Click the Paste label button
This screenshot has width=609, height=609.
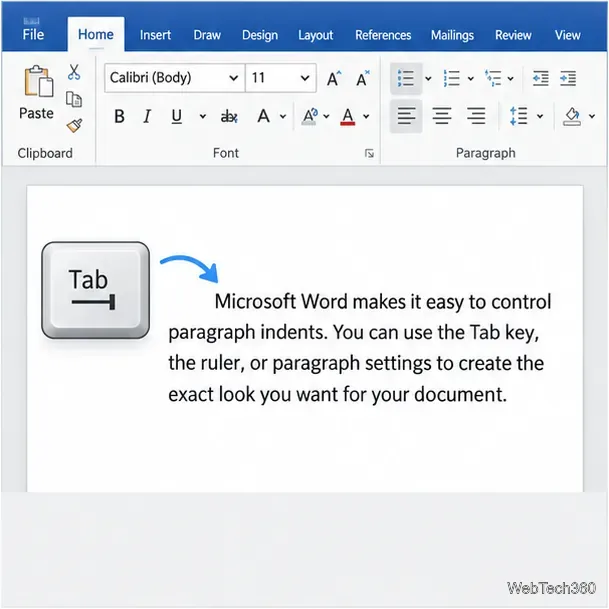(x=37, y=113)
